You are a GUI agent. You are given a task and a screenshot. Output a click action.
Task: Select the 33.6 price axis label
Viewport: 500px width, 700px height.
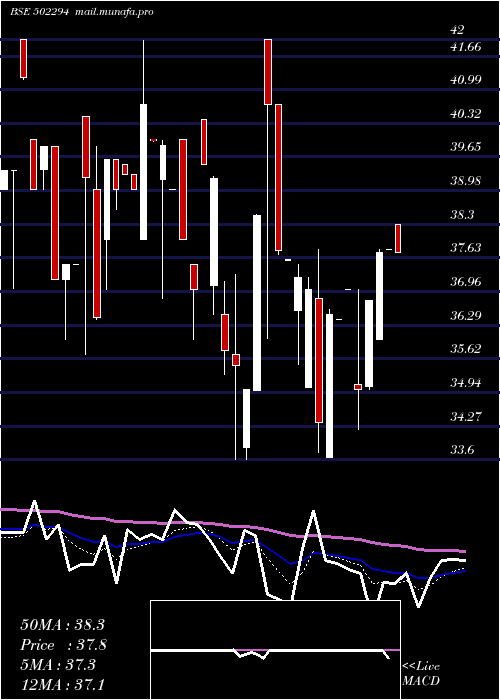coord(462,450)
